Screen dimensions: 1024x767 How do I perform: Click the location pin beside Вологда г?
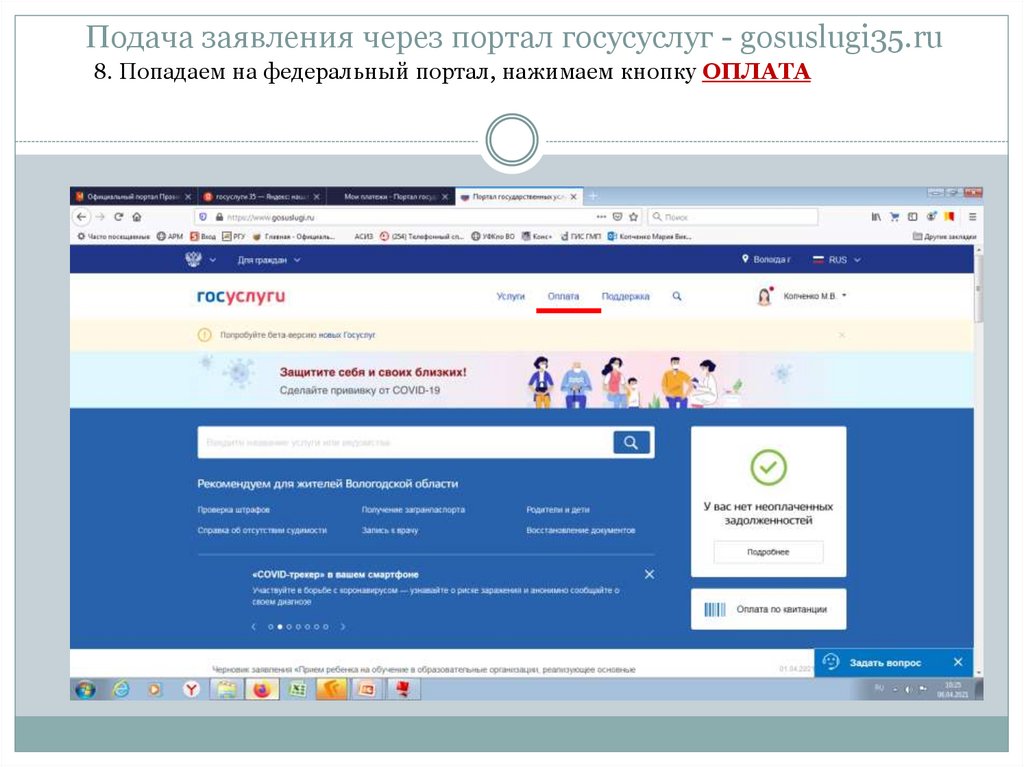click(x=744, y=259)
